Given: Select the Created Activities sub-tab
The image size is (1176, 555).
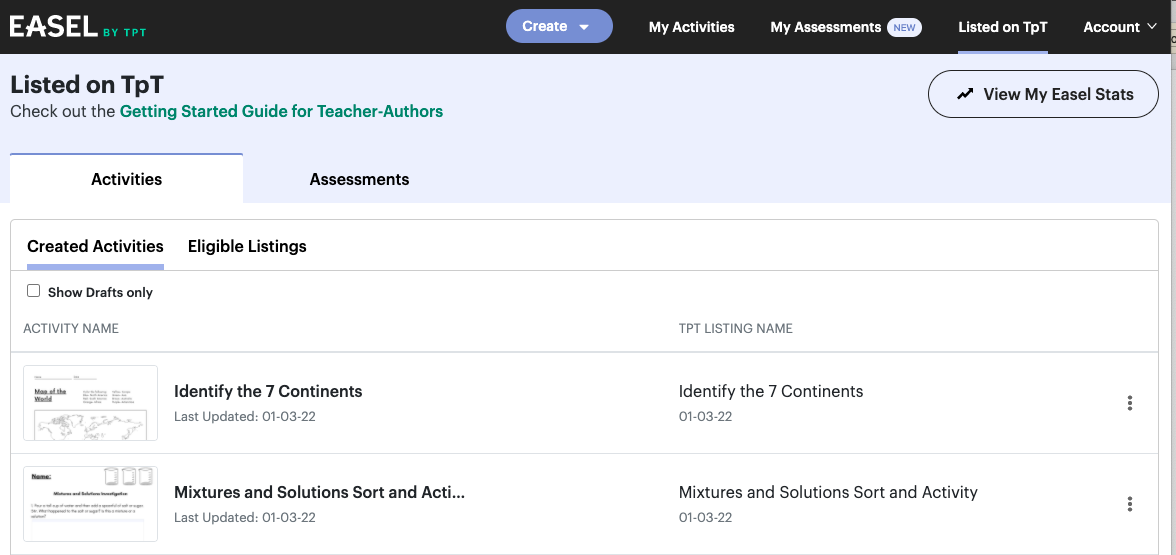Looking at the screenshot, I should [x=95, y=246].
